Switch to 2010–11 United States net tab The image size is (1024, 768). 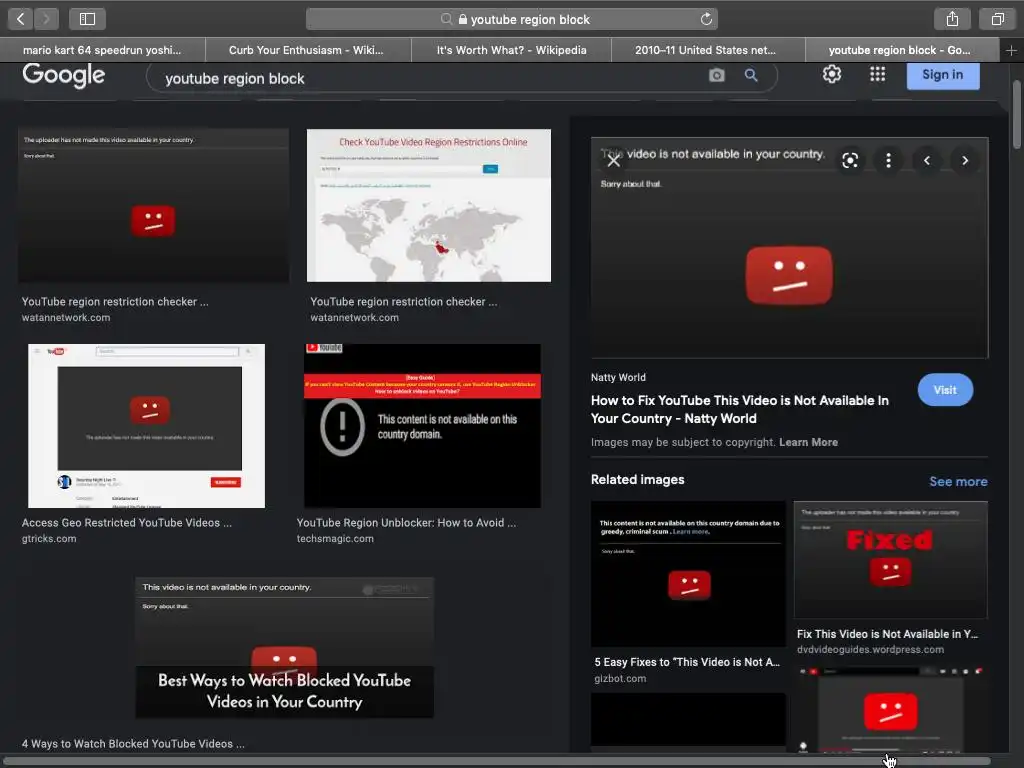708,50
